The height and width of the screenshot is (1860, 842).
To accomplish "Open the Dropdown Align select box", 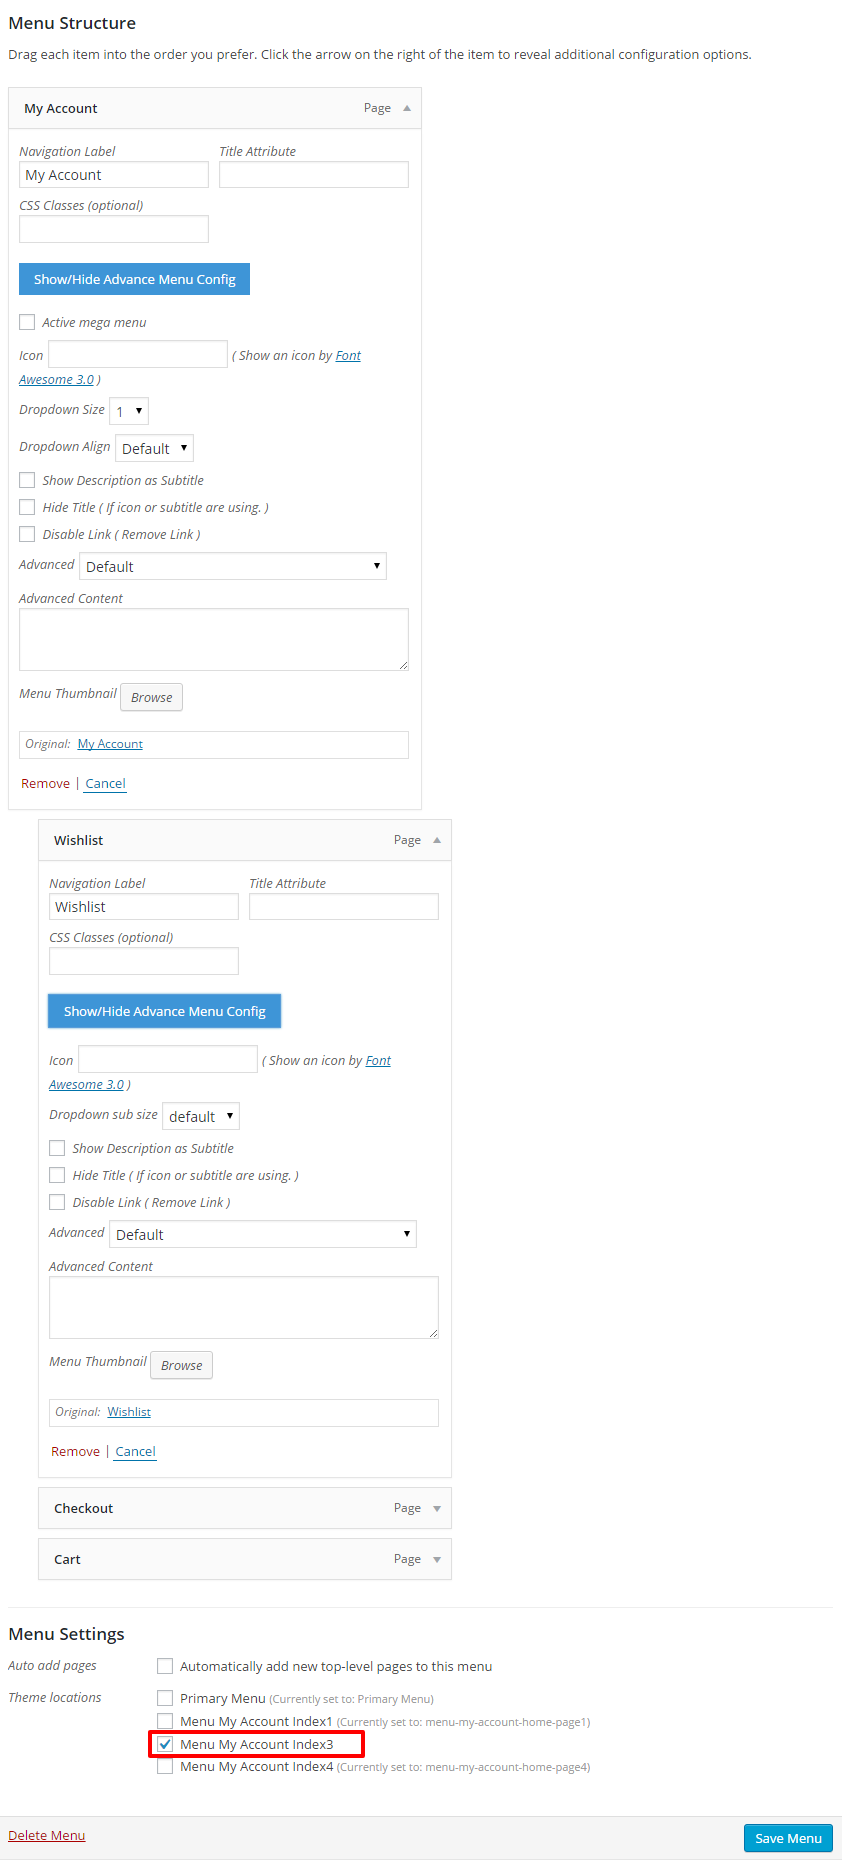I will click(x=154, y=448).
